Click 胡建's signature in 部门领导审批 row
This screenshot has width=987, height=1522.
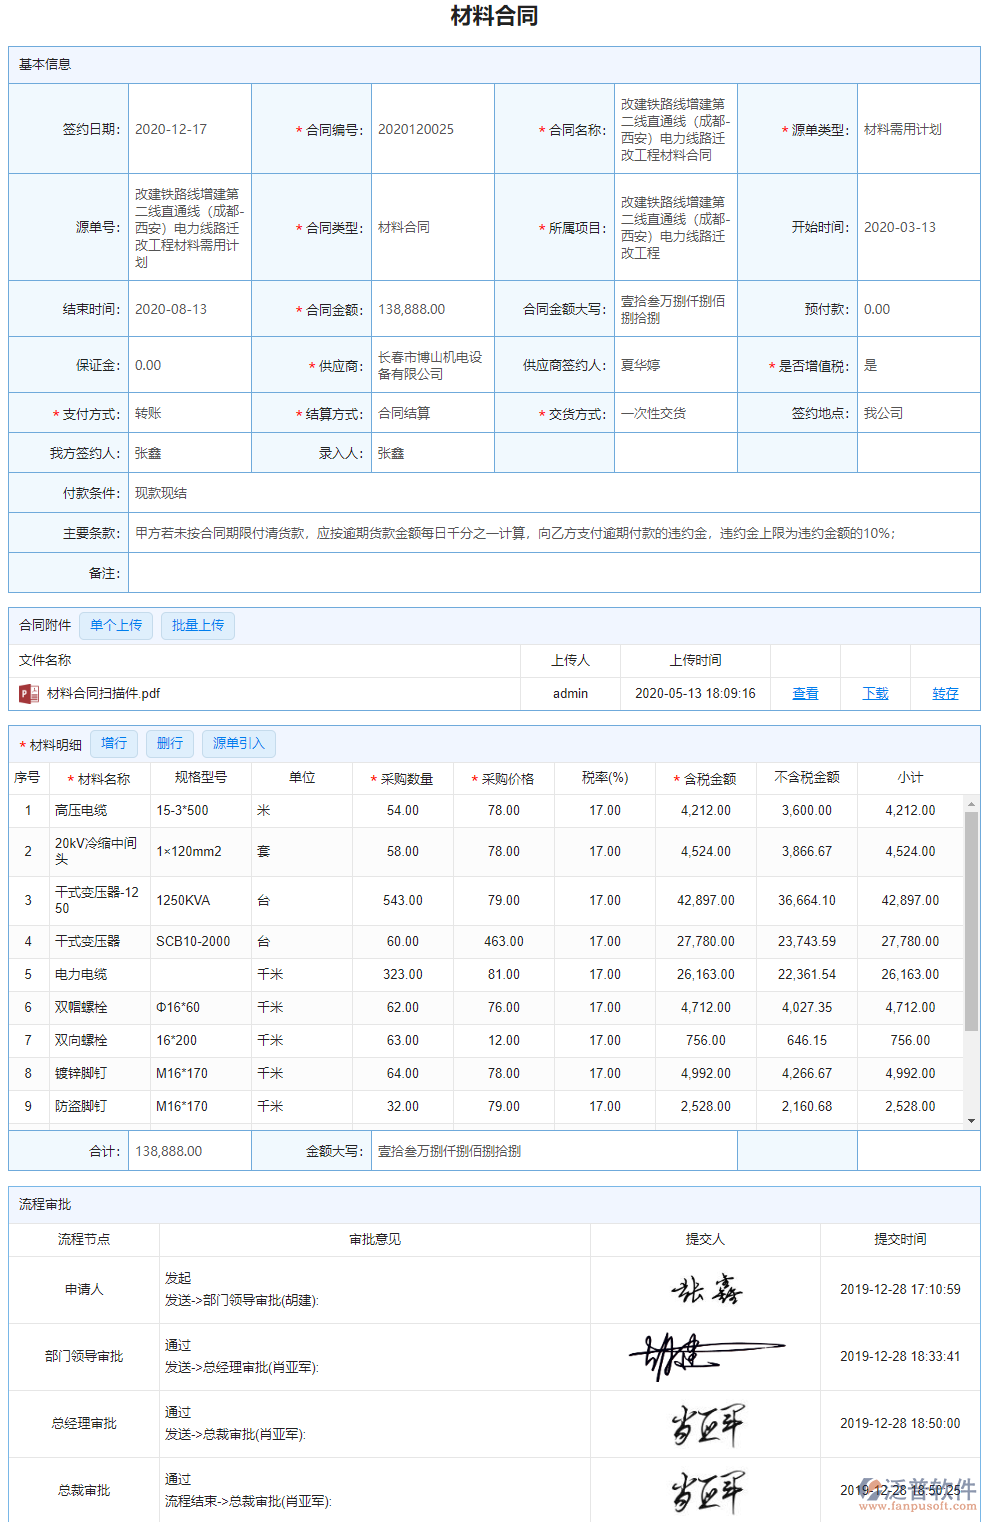point(704,1356)
